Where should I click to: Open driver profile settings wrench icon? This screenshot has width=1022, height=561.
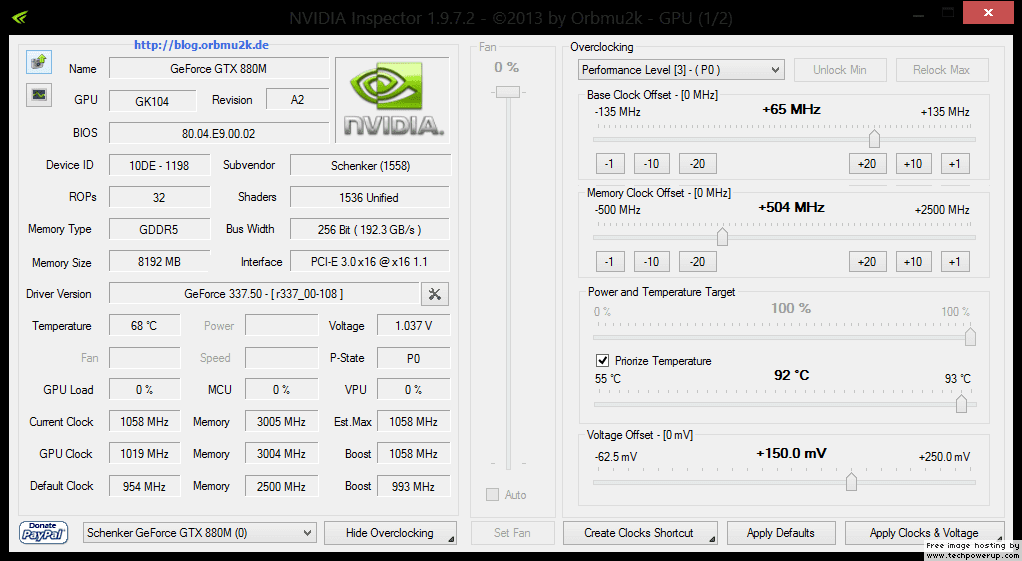pos(435,294)
